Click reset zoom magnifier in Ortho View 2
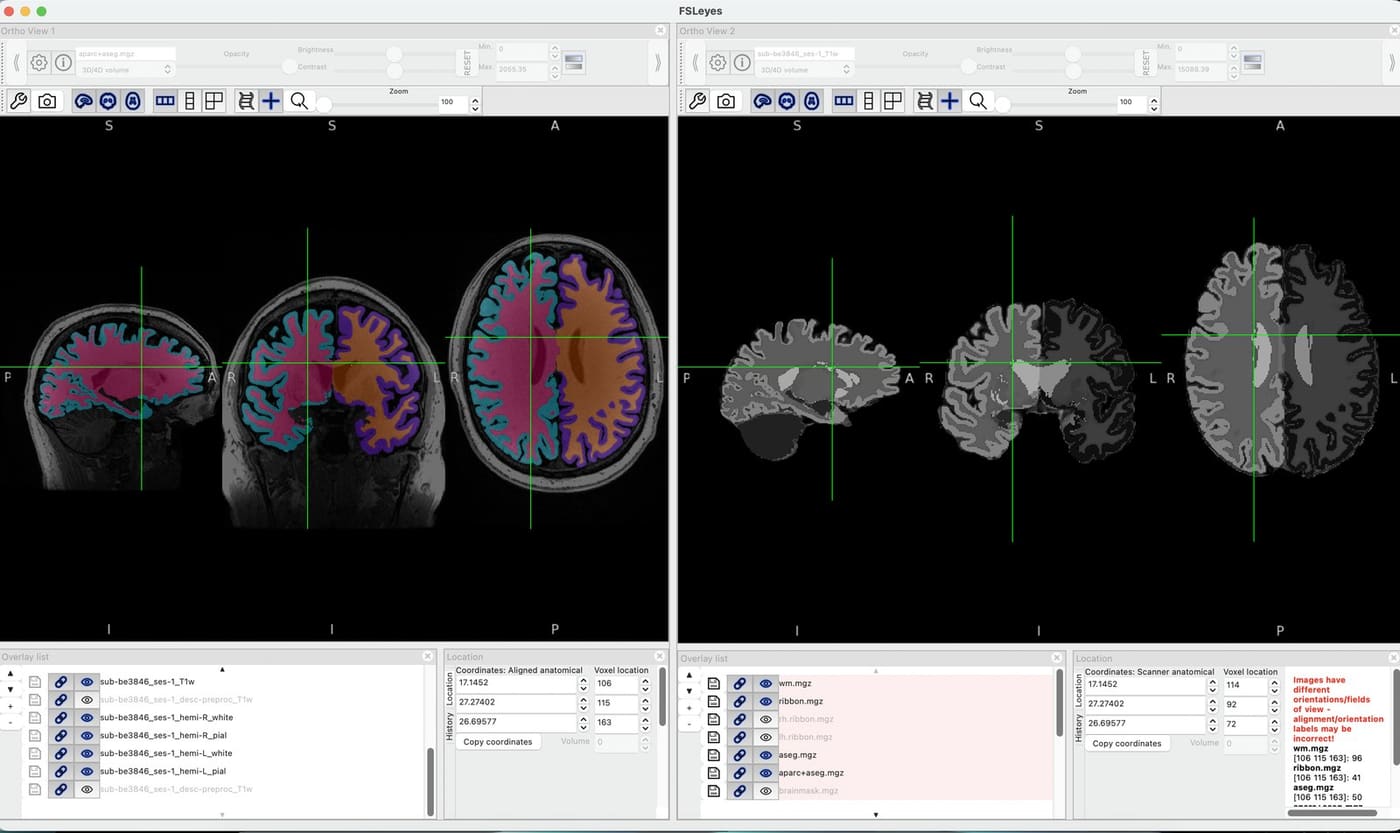Viewport: 1400px width, 833px height. point(978,101)
